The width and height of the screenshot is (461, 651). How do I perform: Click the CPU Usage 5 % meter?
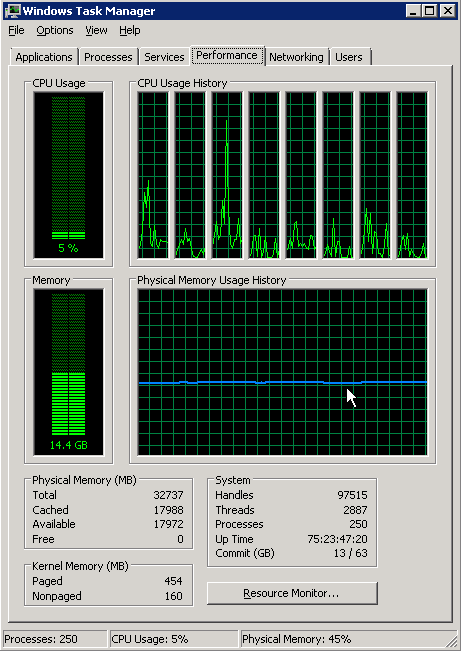click(69, 175)
